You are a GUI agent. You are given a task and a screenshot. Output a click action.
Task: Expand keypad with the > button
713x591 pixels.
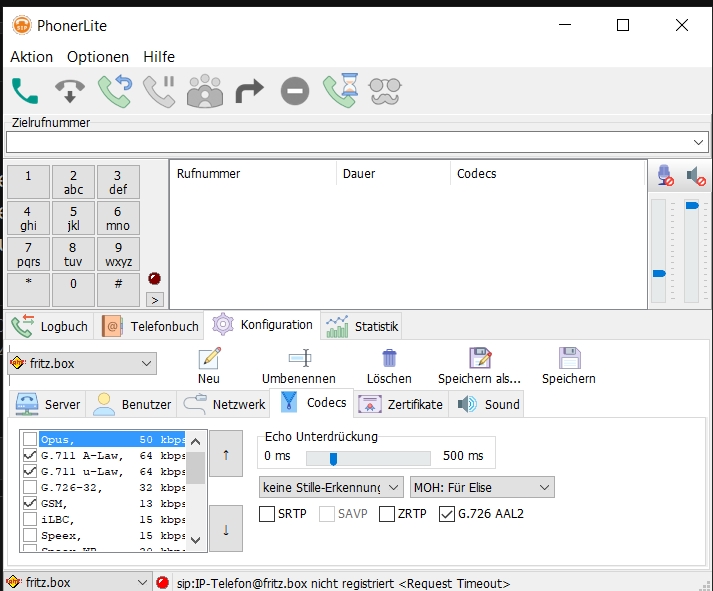tap(155, 300)
